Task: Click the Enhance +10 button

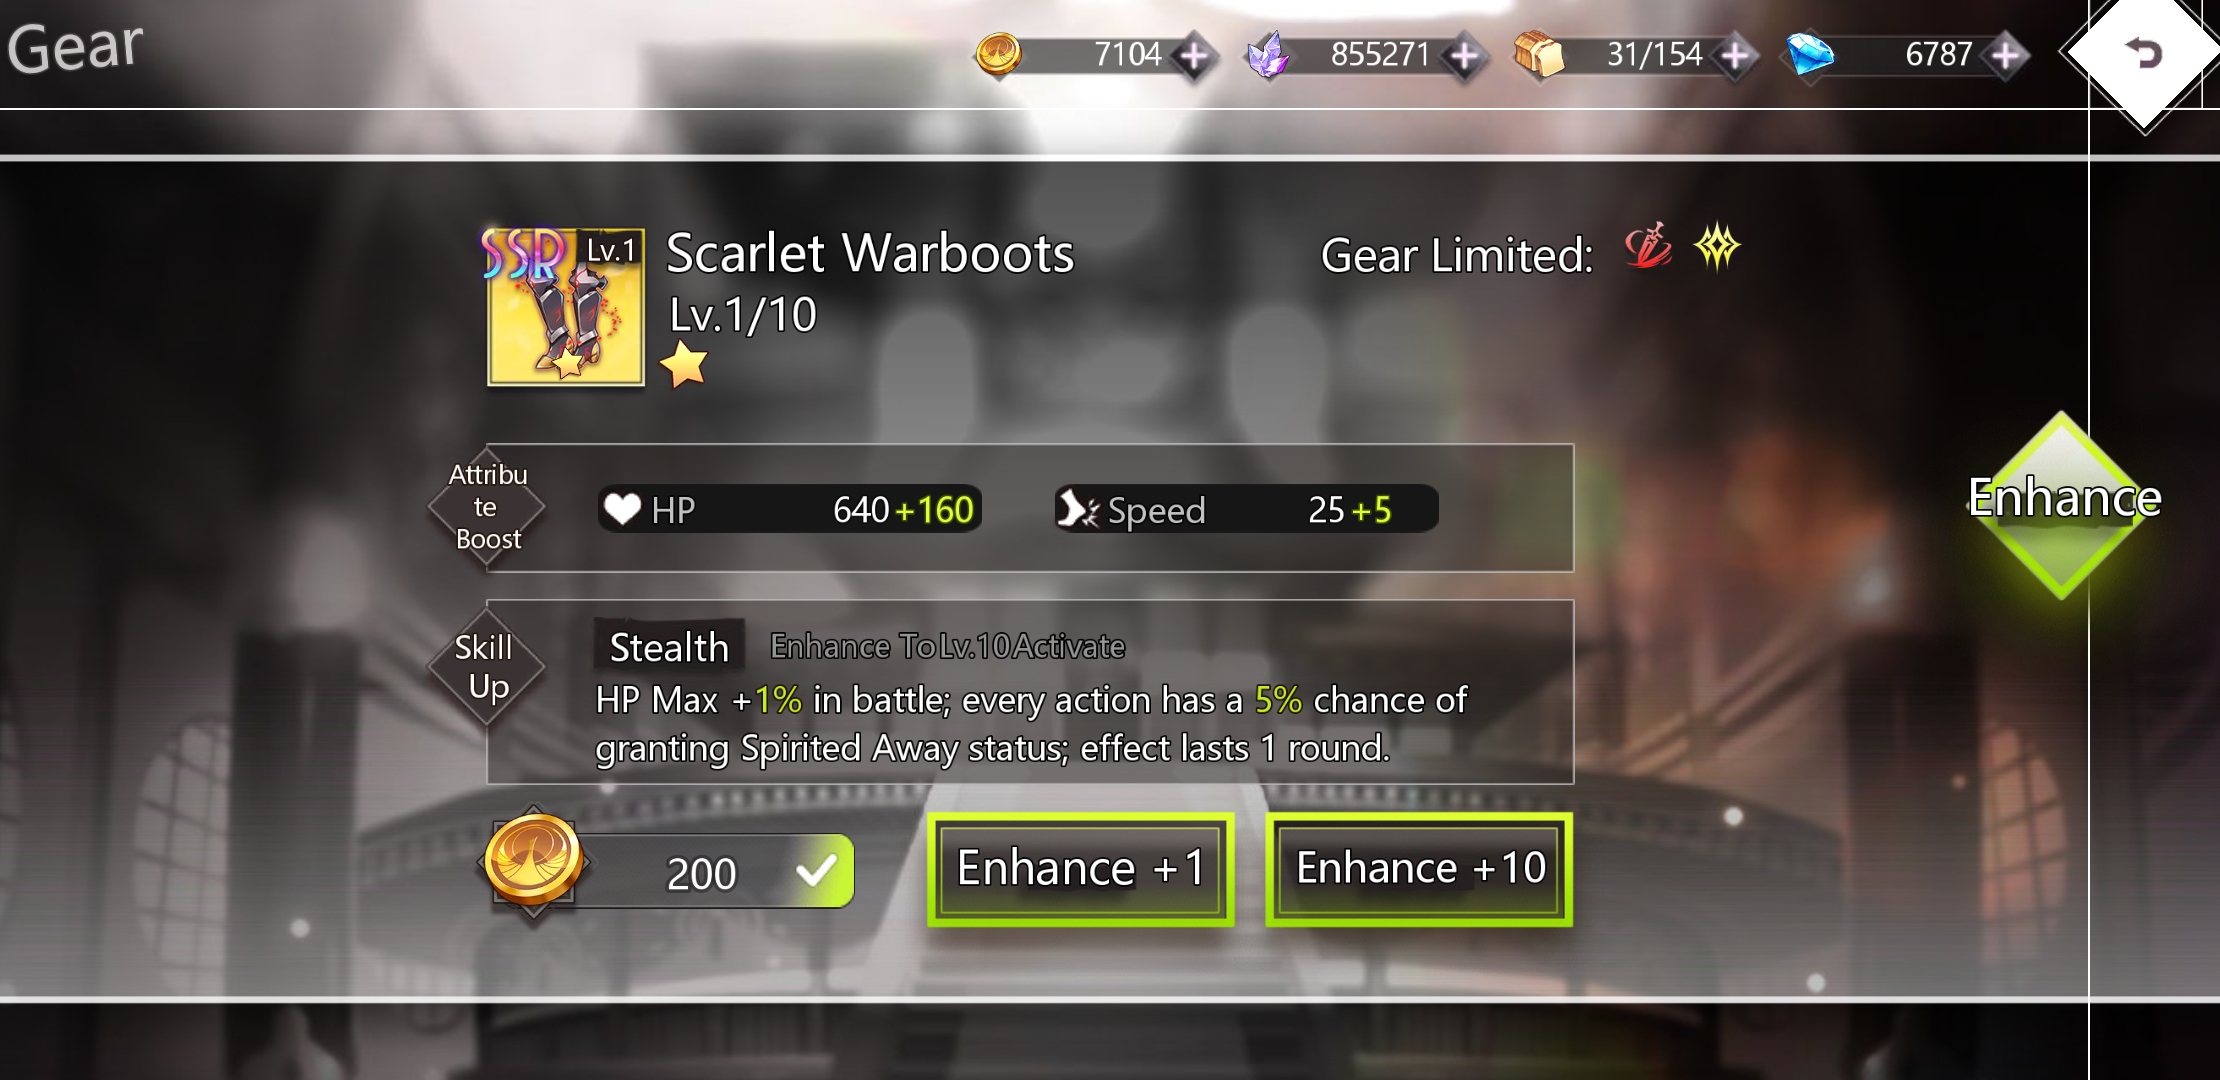Action: coord(1419,869)
